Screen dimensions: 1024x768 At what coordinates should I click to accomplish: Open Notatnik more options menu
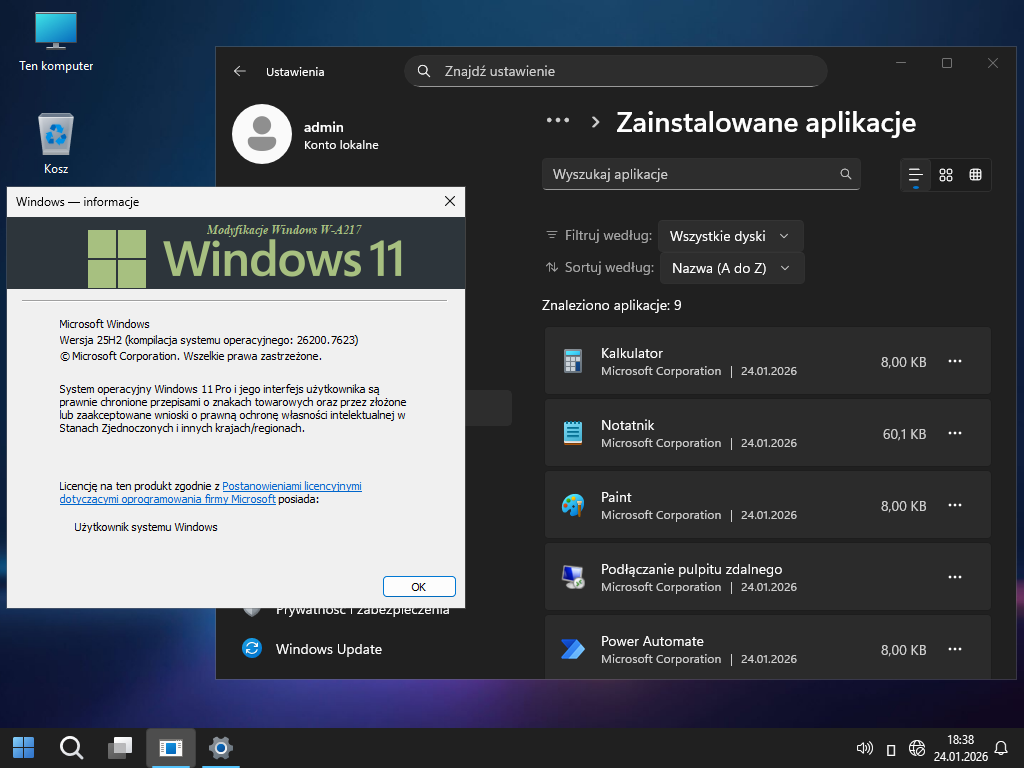pos(955,433)
